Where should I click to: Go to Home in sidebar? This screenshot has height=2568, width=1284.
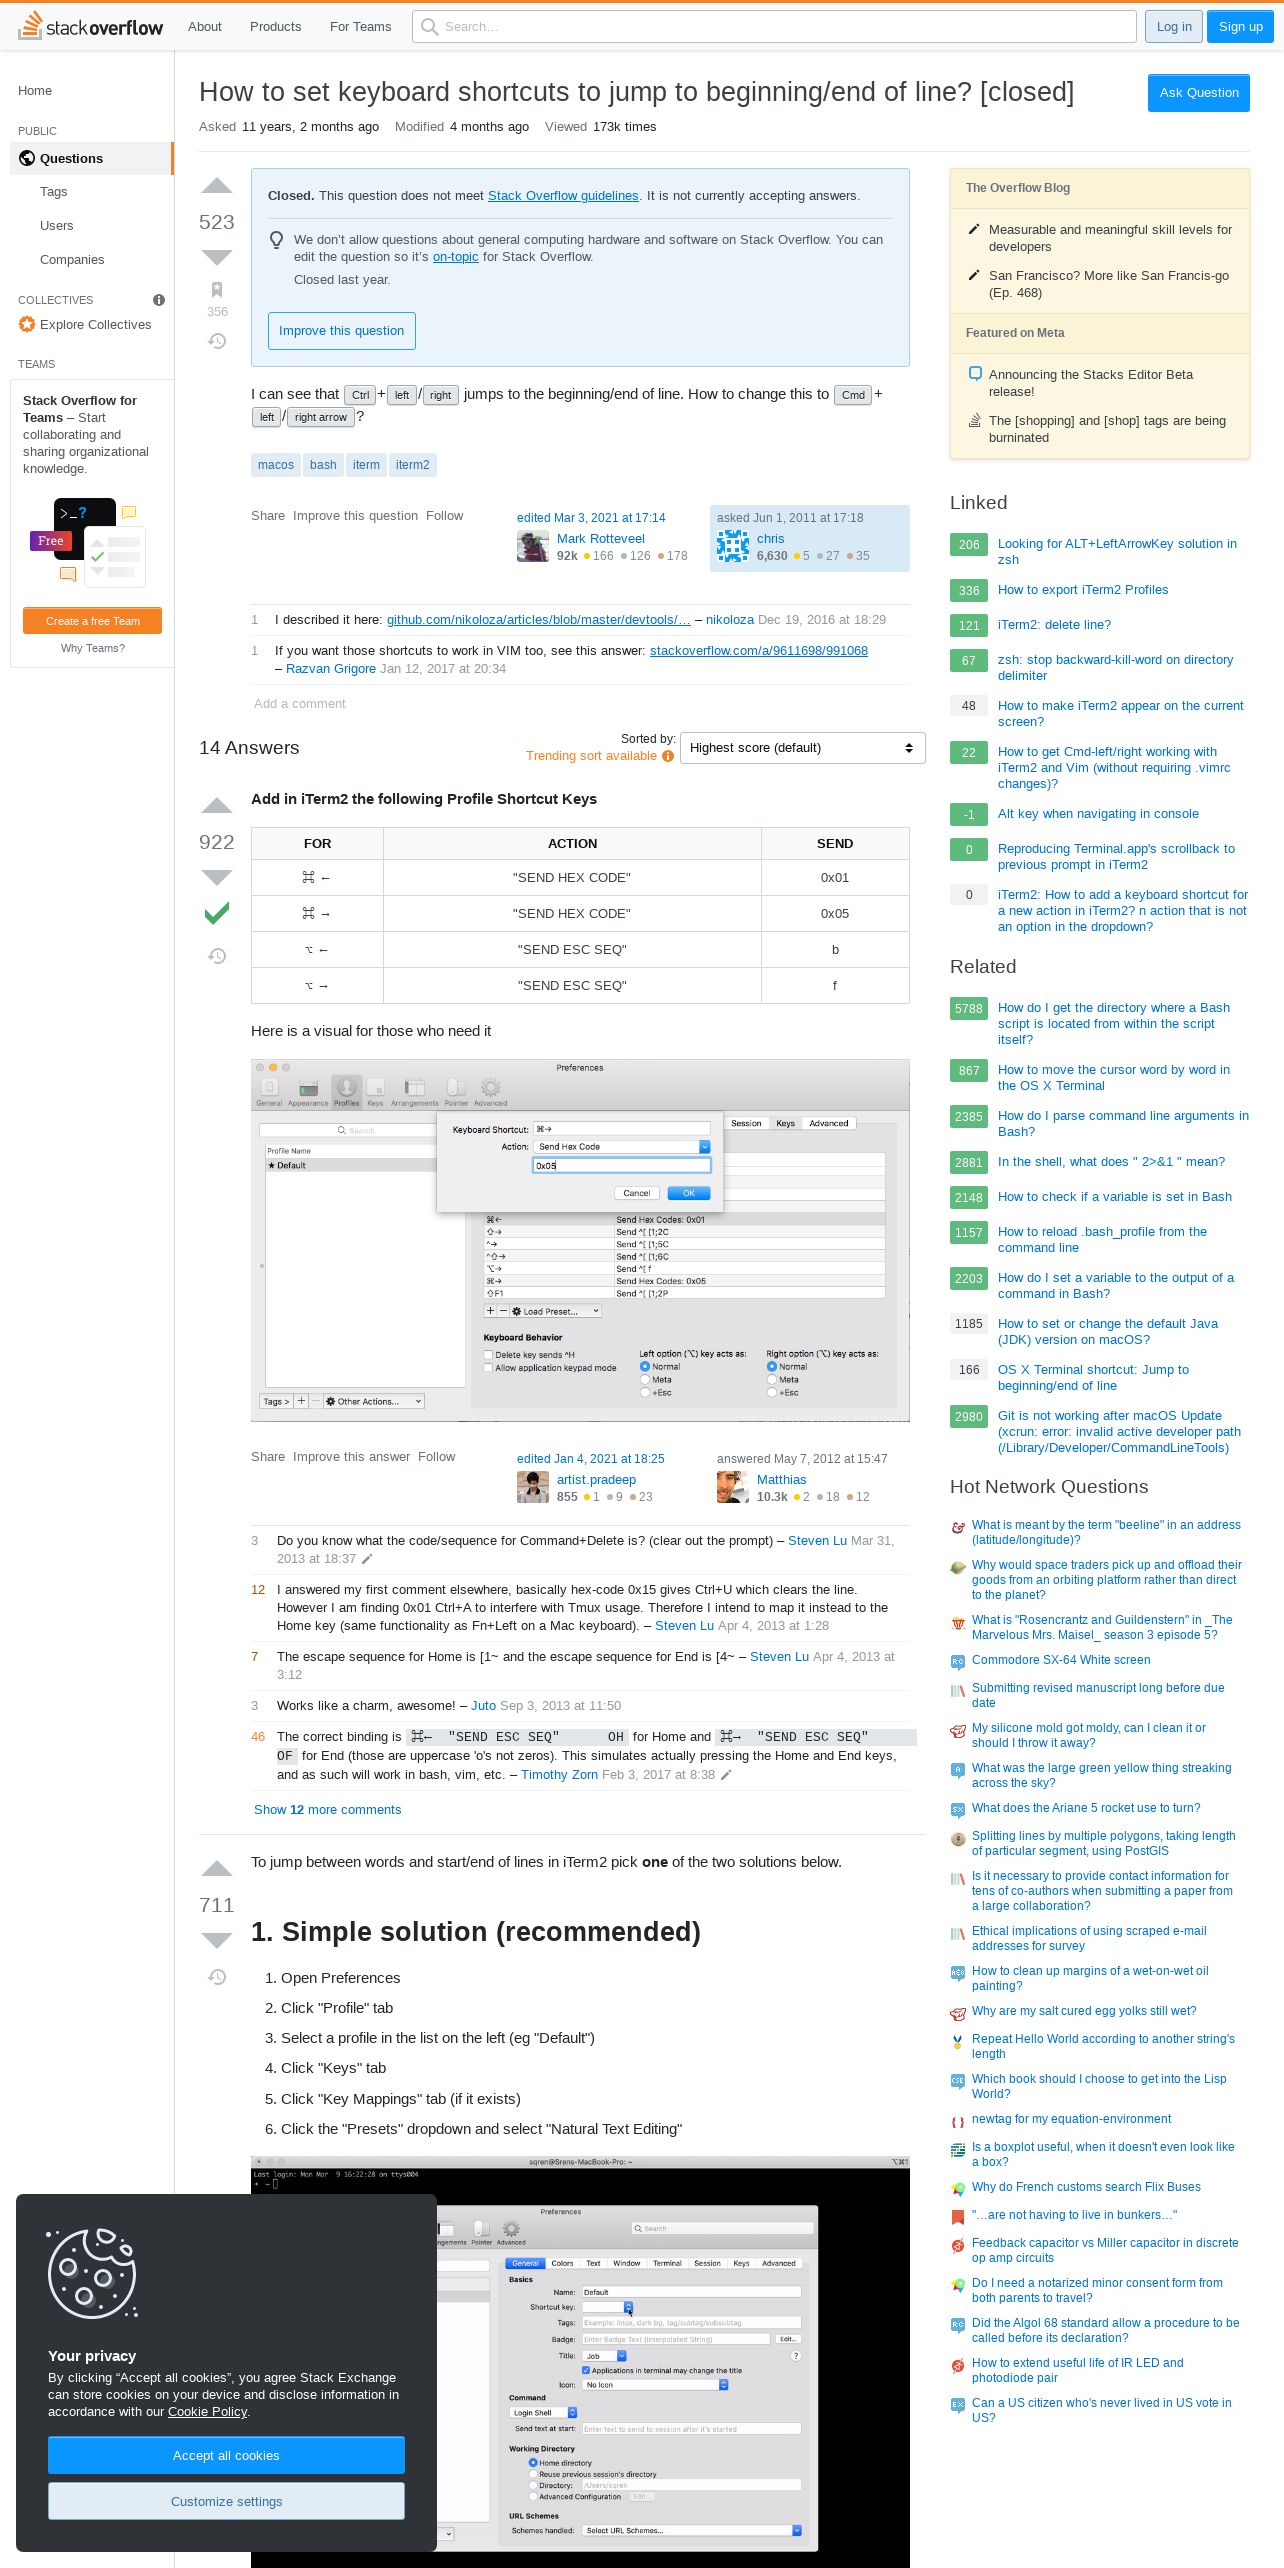pyautogui.click(x=35, y=90)
